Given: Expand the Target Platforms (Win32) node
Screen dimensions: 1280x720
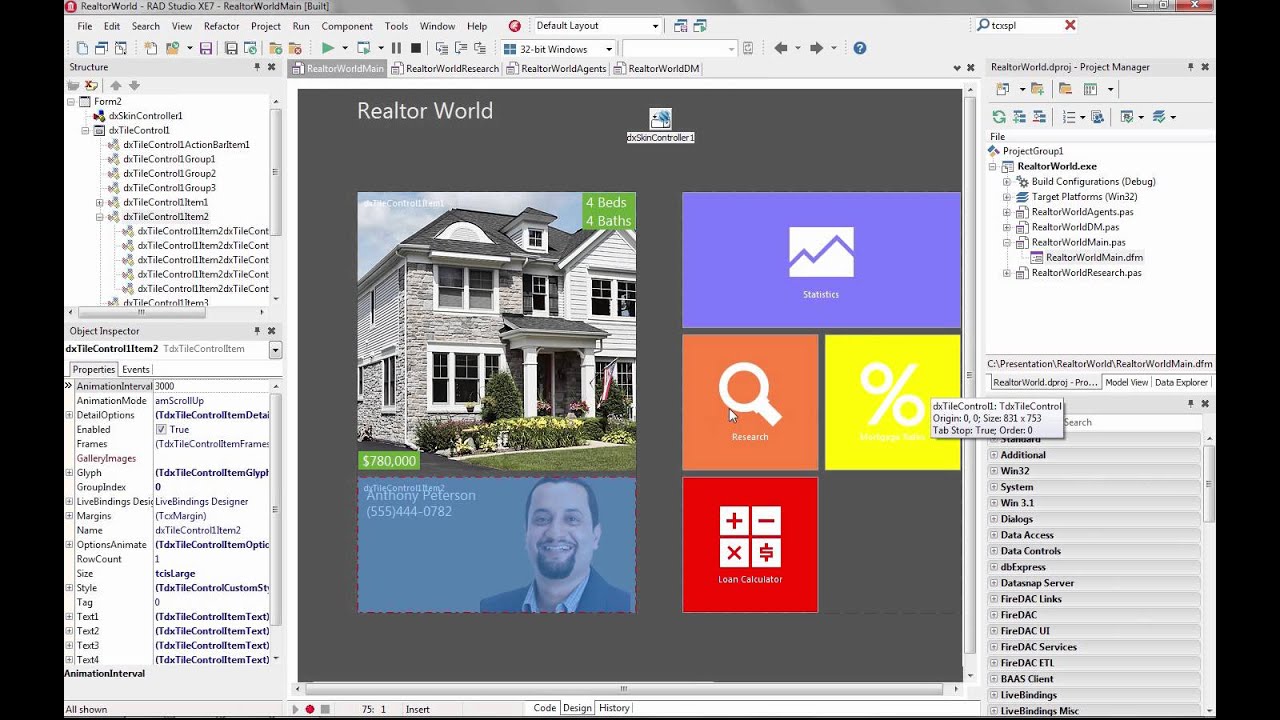Looking at the screenshot, I should [x=1007, y=197].
